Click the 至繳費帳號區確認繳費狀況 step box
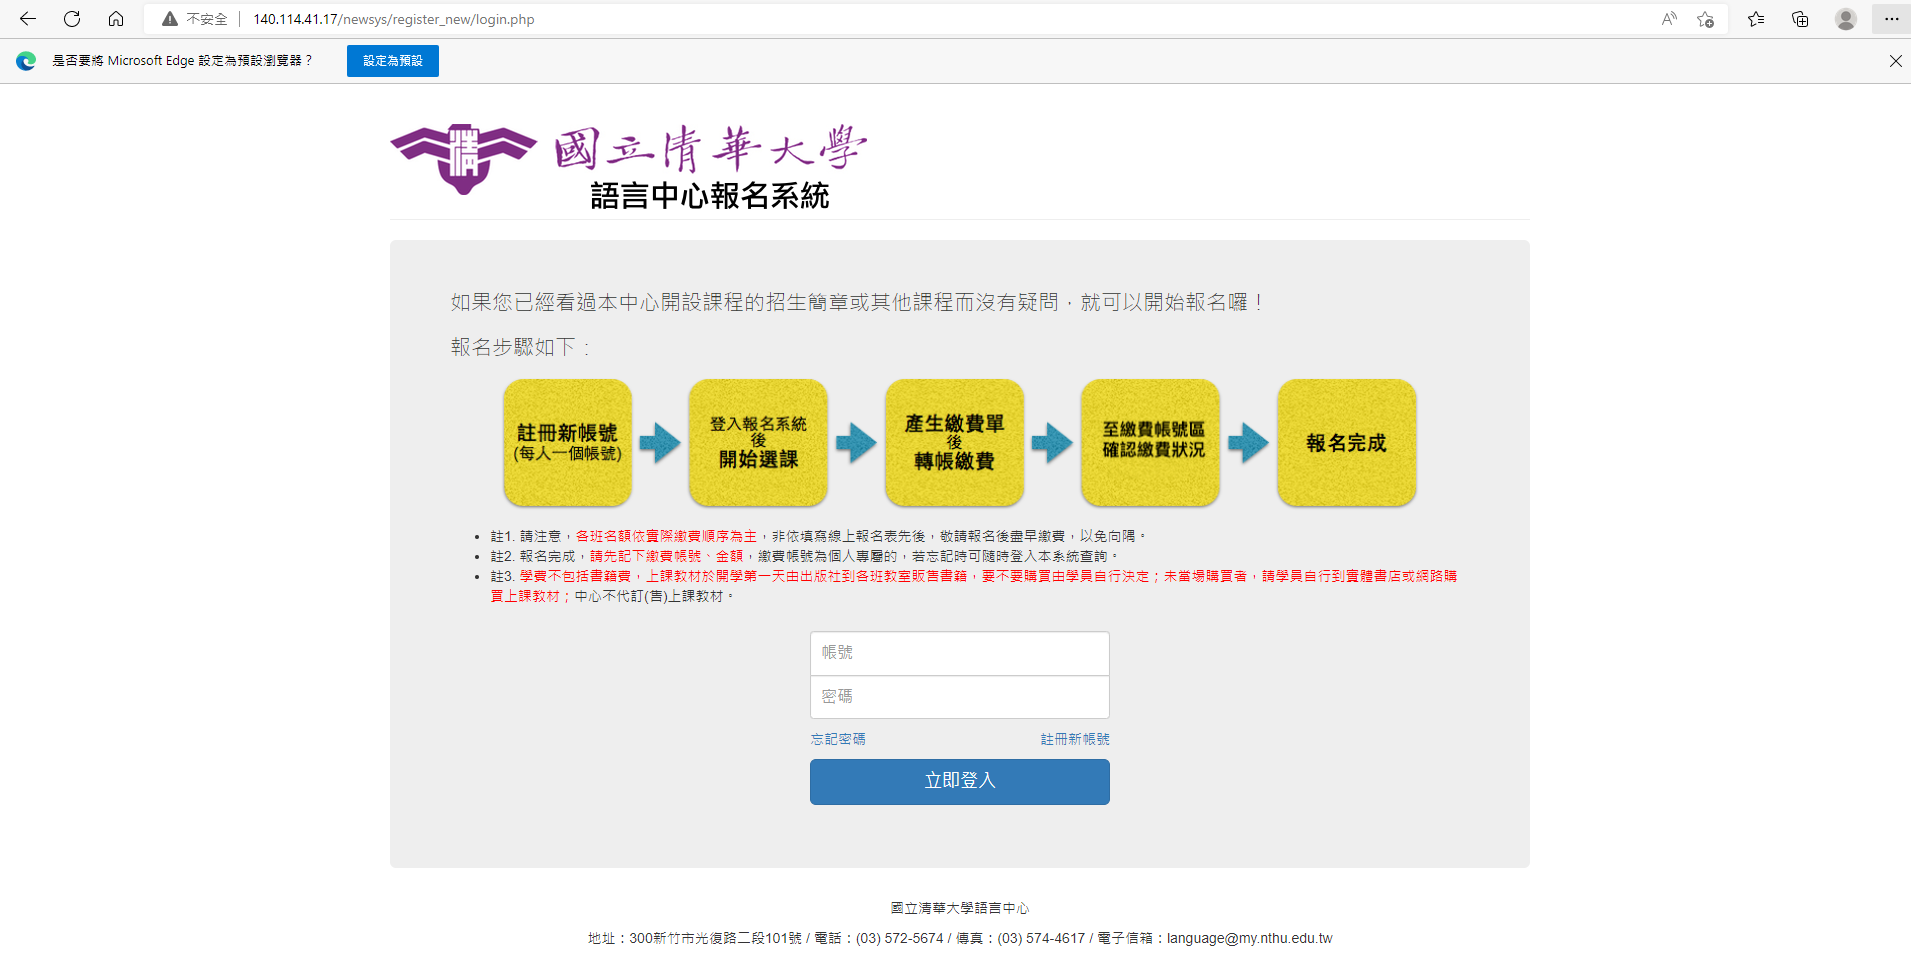This screenshot has height=973, width=1911. 1150,442
